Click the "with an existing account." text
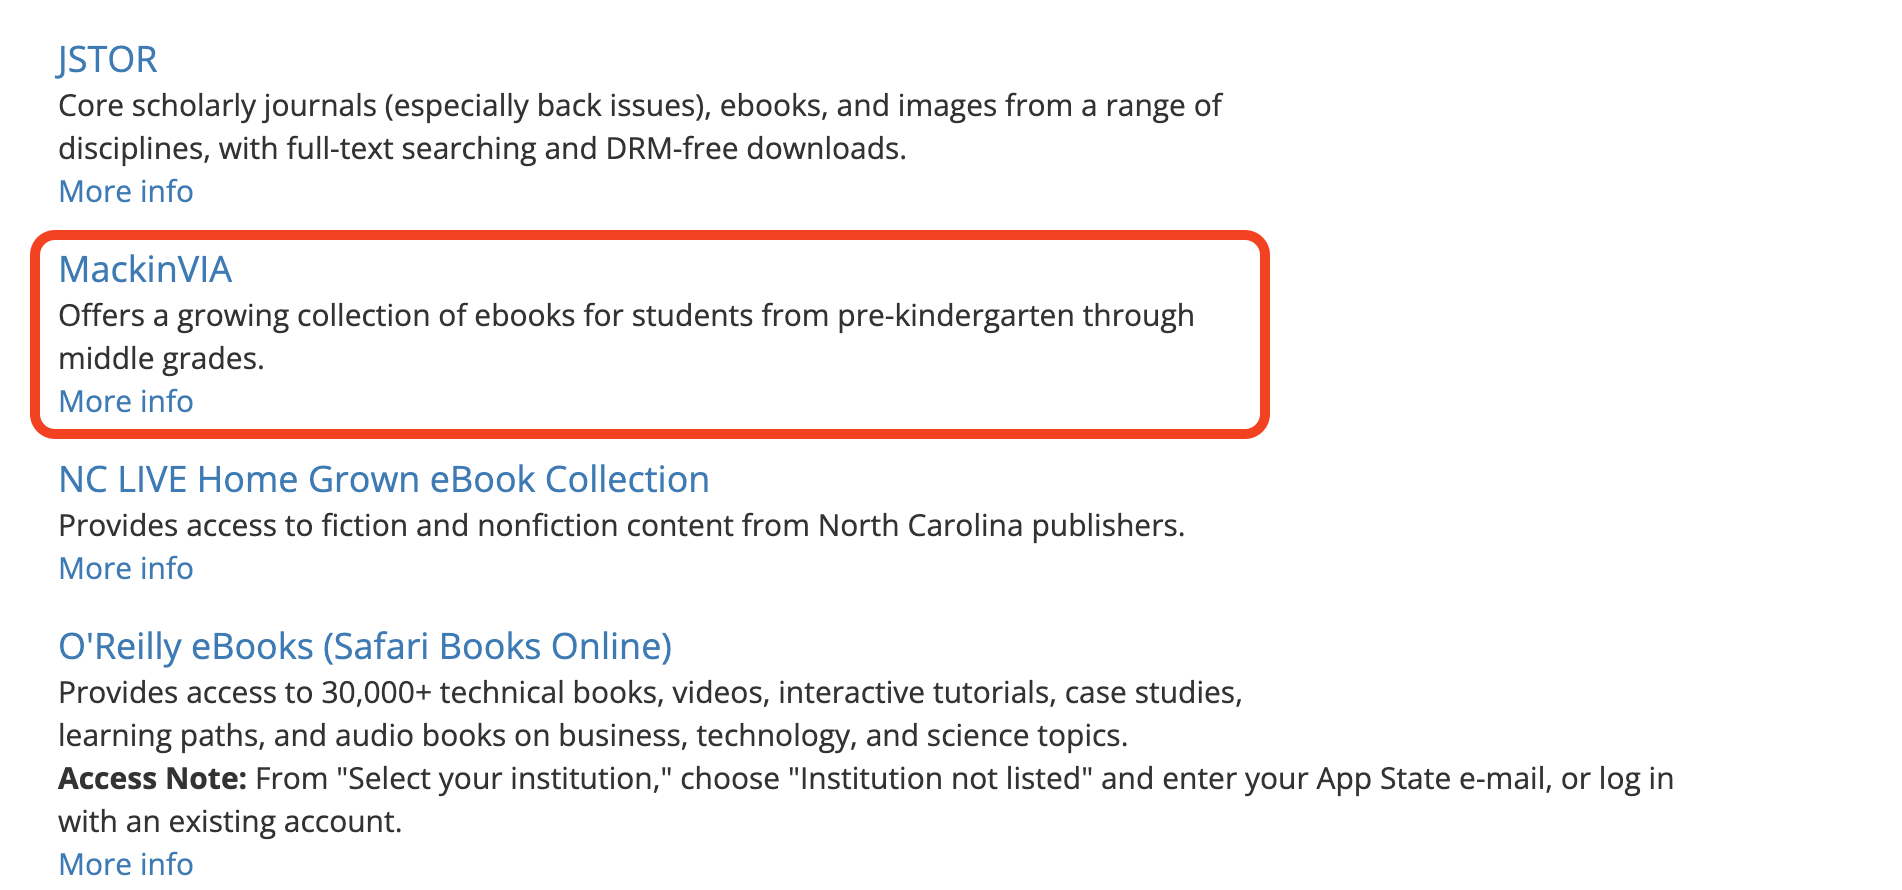 (x=230, y=822)
